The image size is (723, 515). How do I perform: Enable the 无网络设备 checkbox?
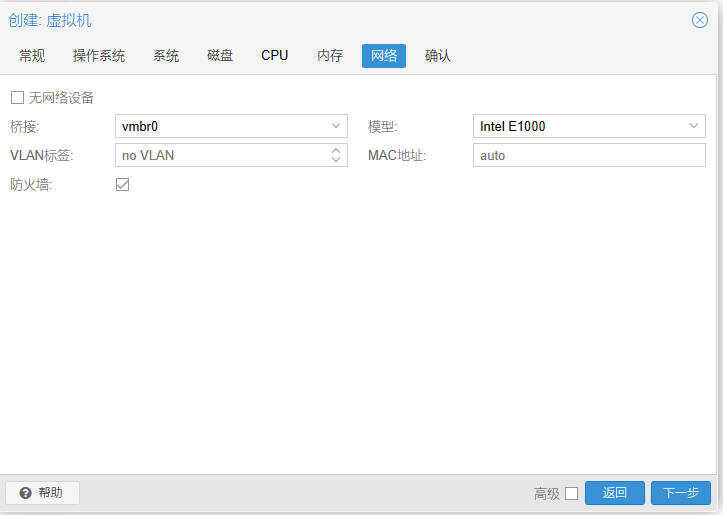click(x=17, y=98)
